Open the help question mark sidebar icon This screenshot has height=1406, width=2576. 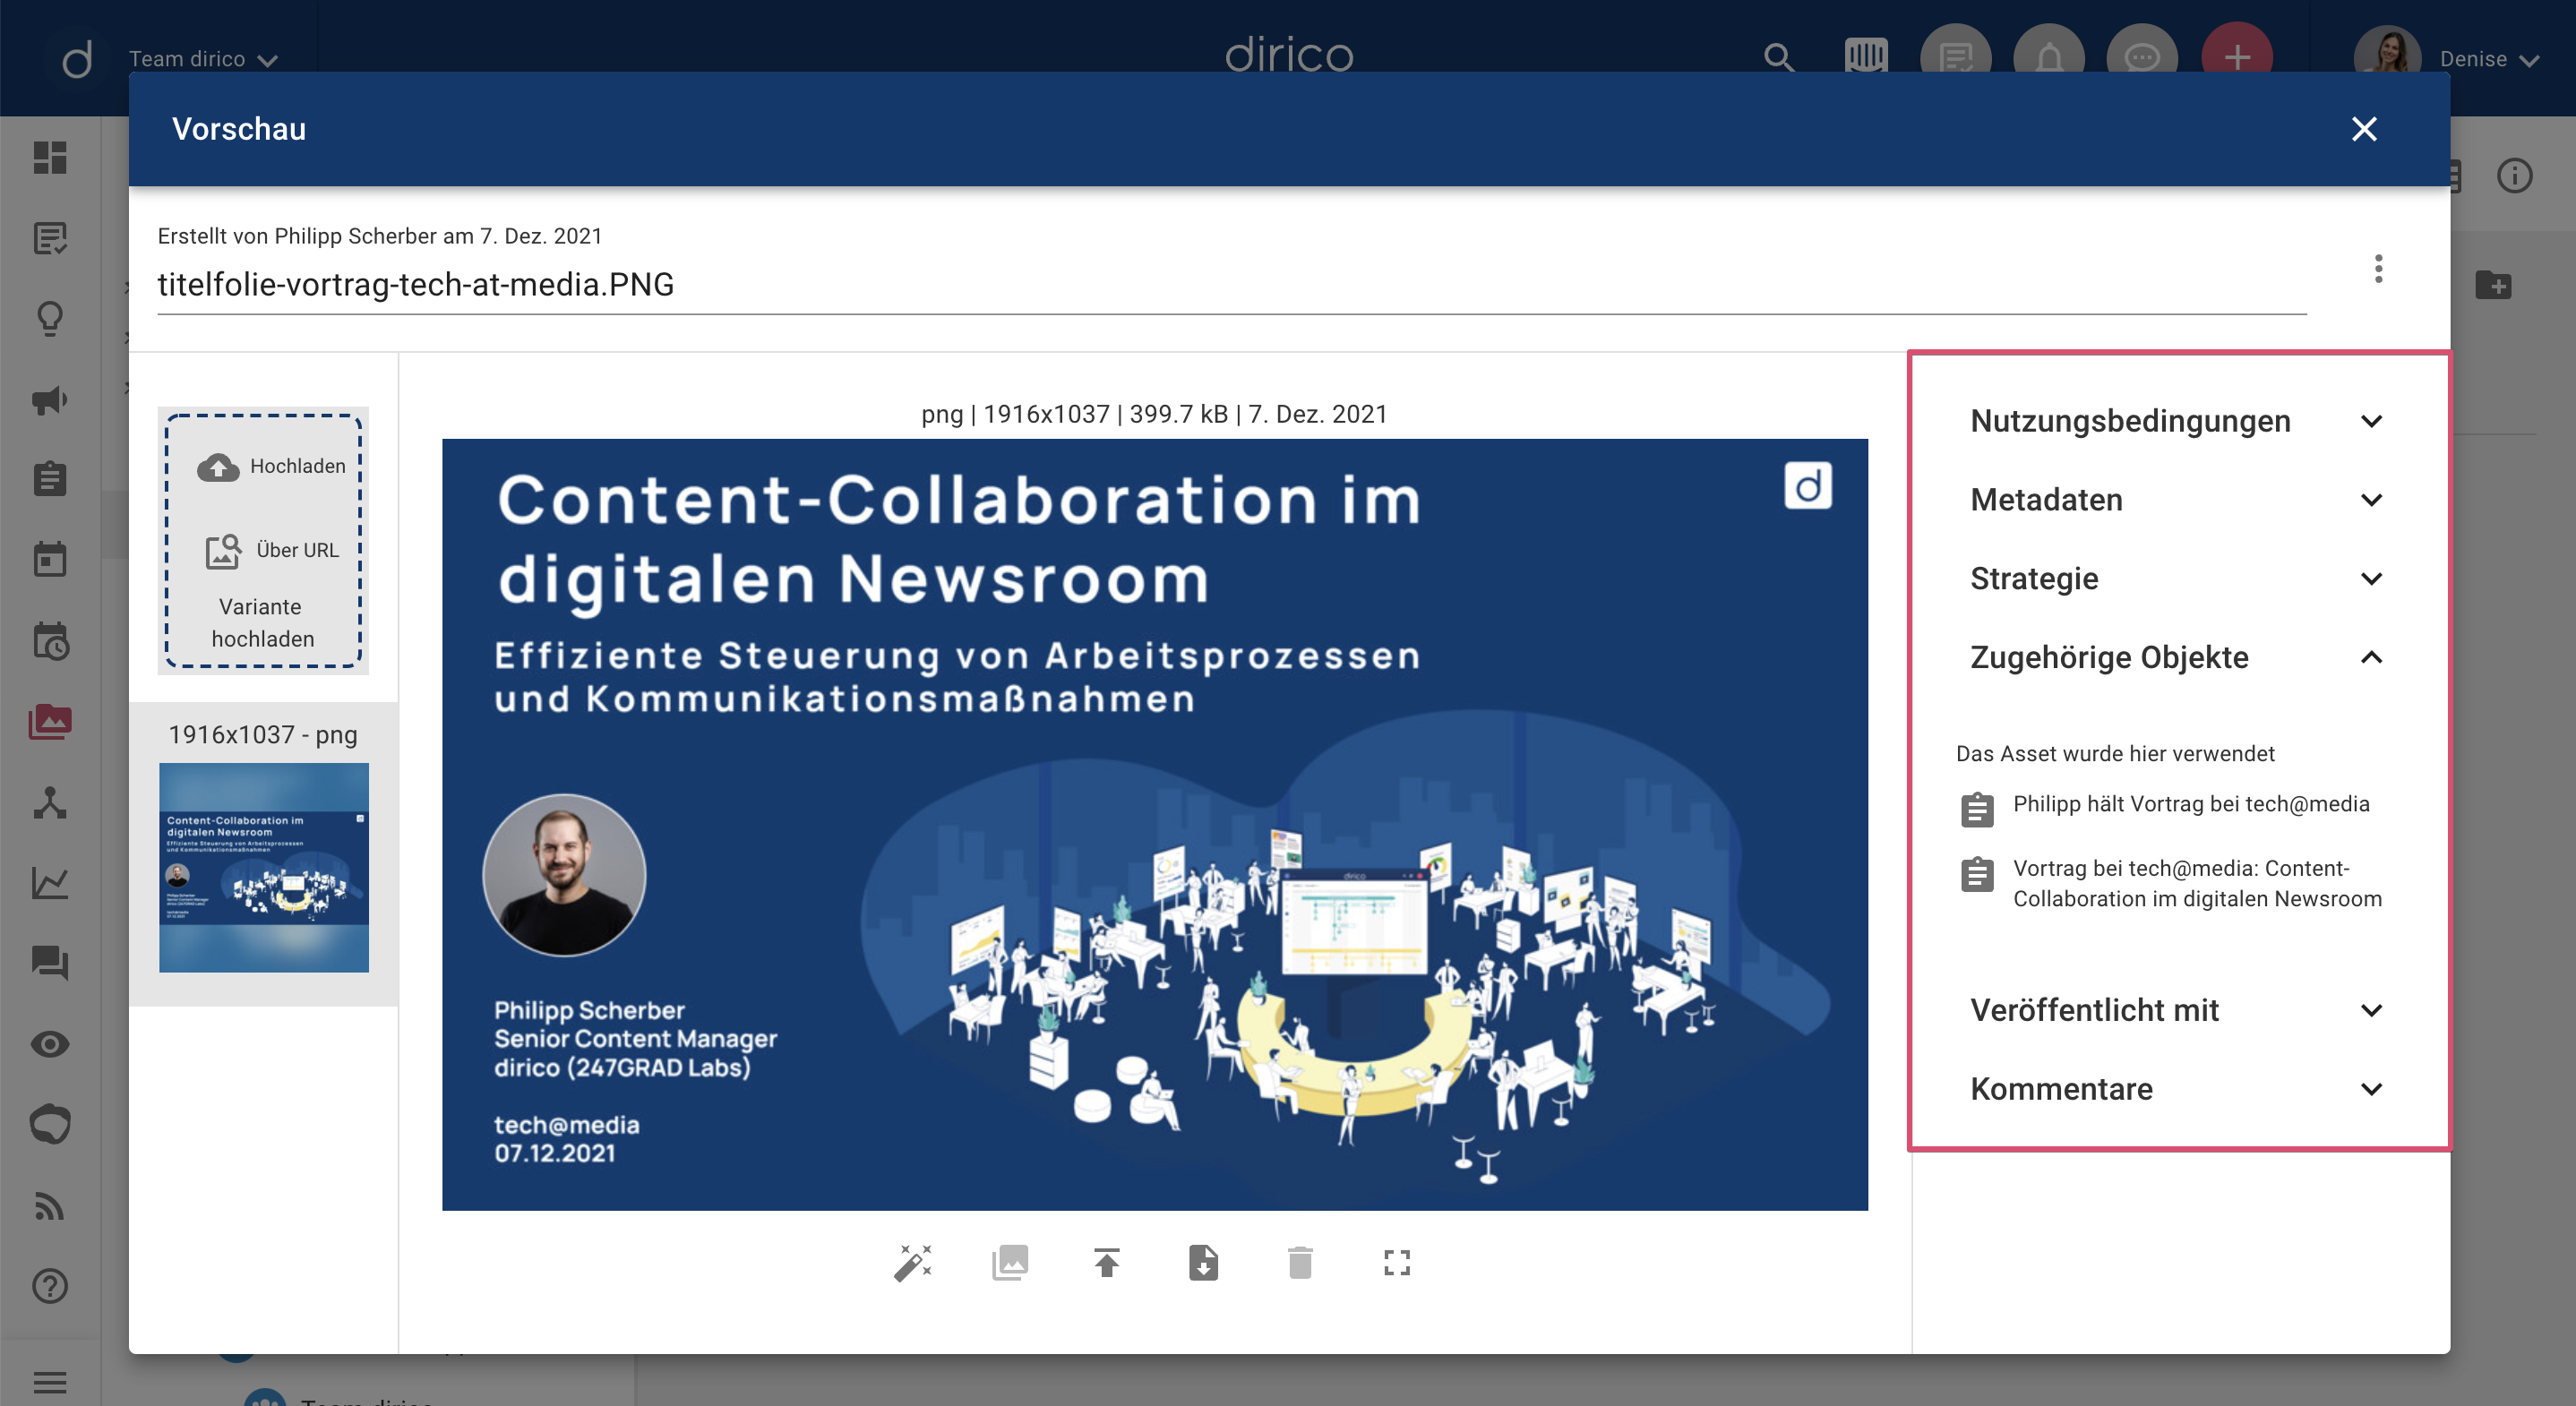click(x=50, y=1286)
